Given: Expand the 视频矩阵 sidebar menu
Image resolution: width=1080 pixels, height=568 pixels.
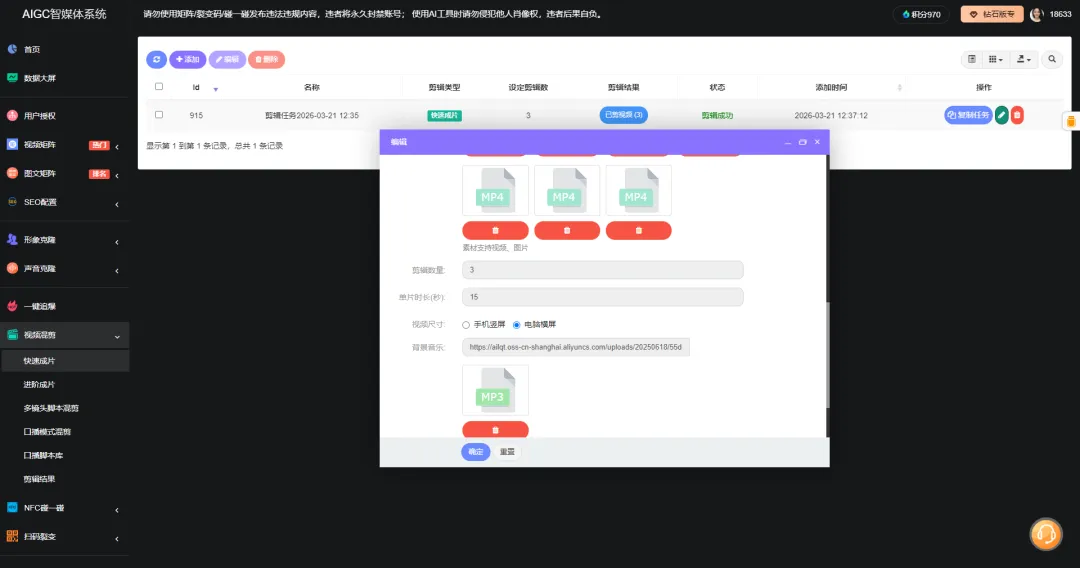Looking at the screenshot, I should coord(65,145).
